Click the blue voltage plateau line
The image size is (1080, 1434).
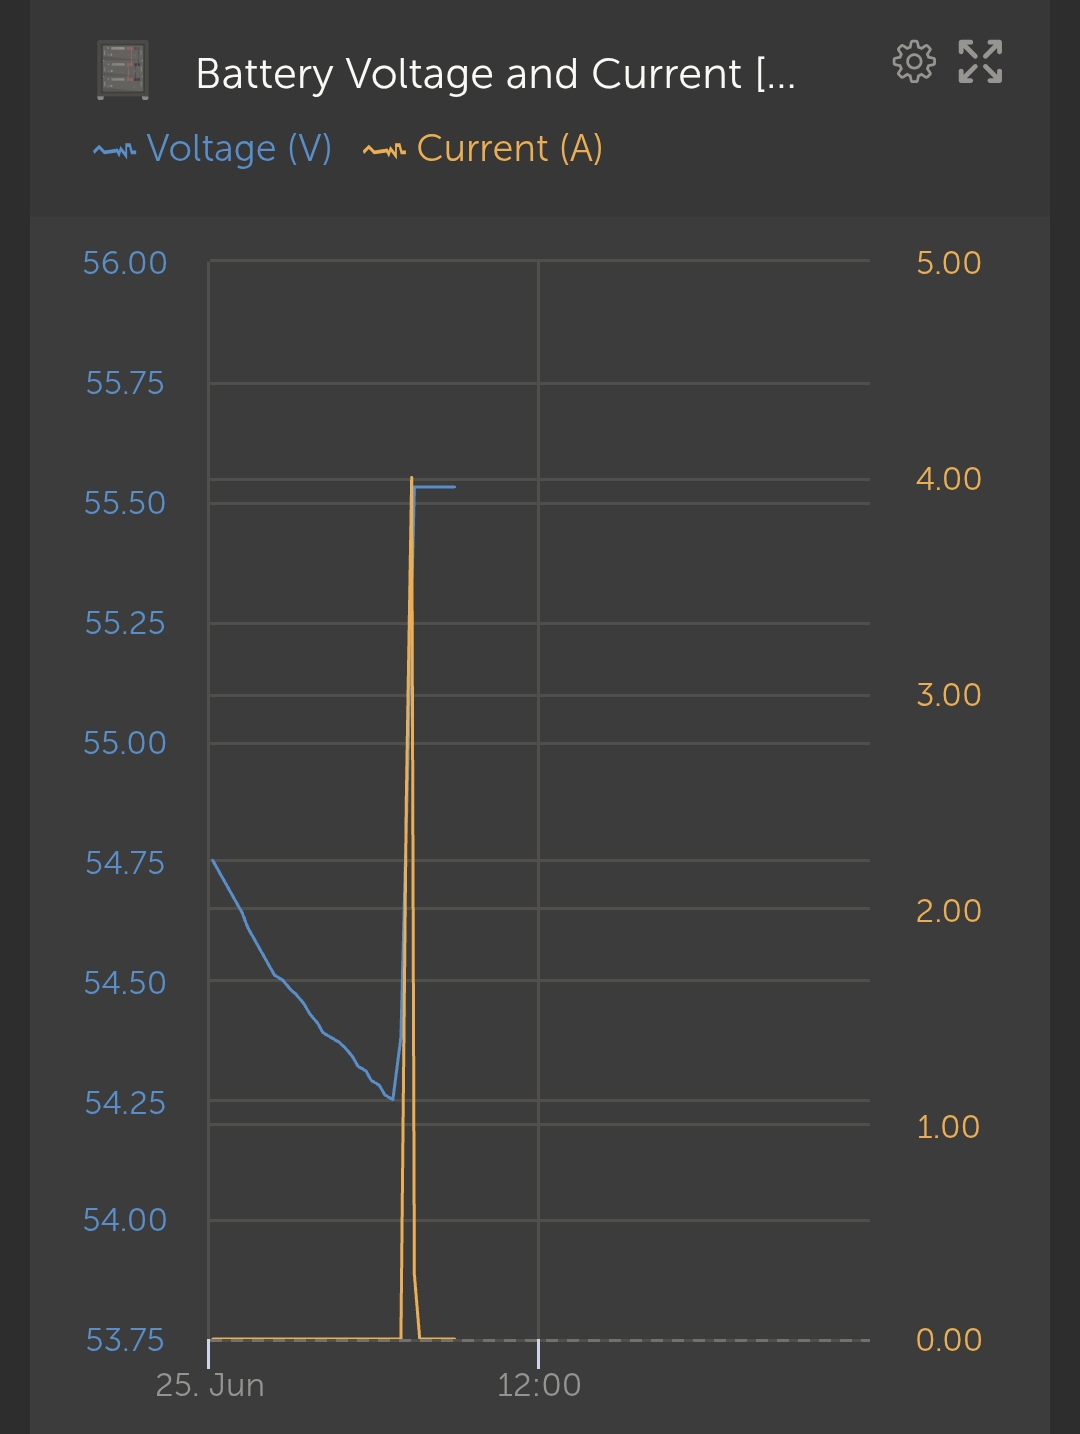pyautogui.click(x=436, y=487)
